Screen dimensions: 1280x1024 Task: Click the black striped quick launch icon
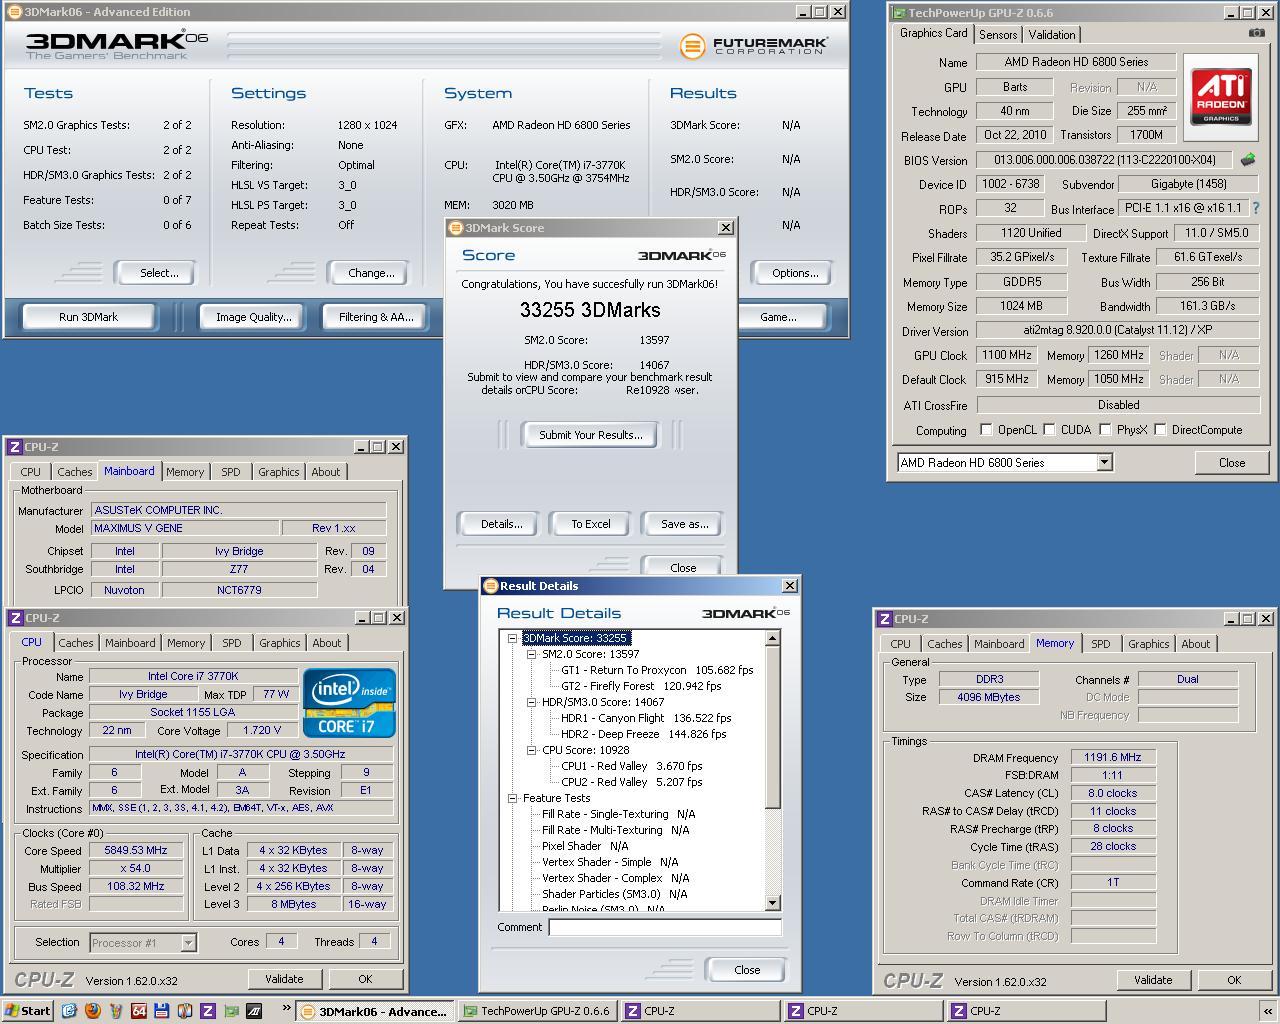coord(254,1011)
